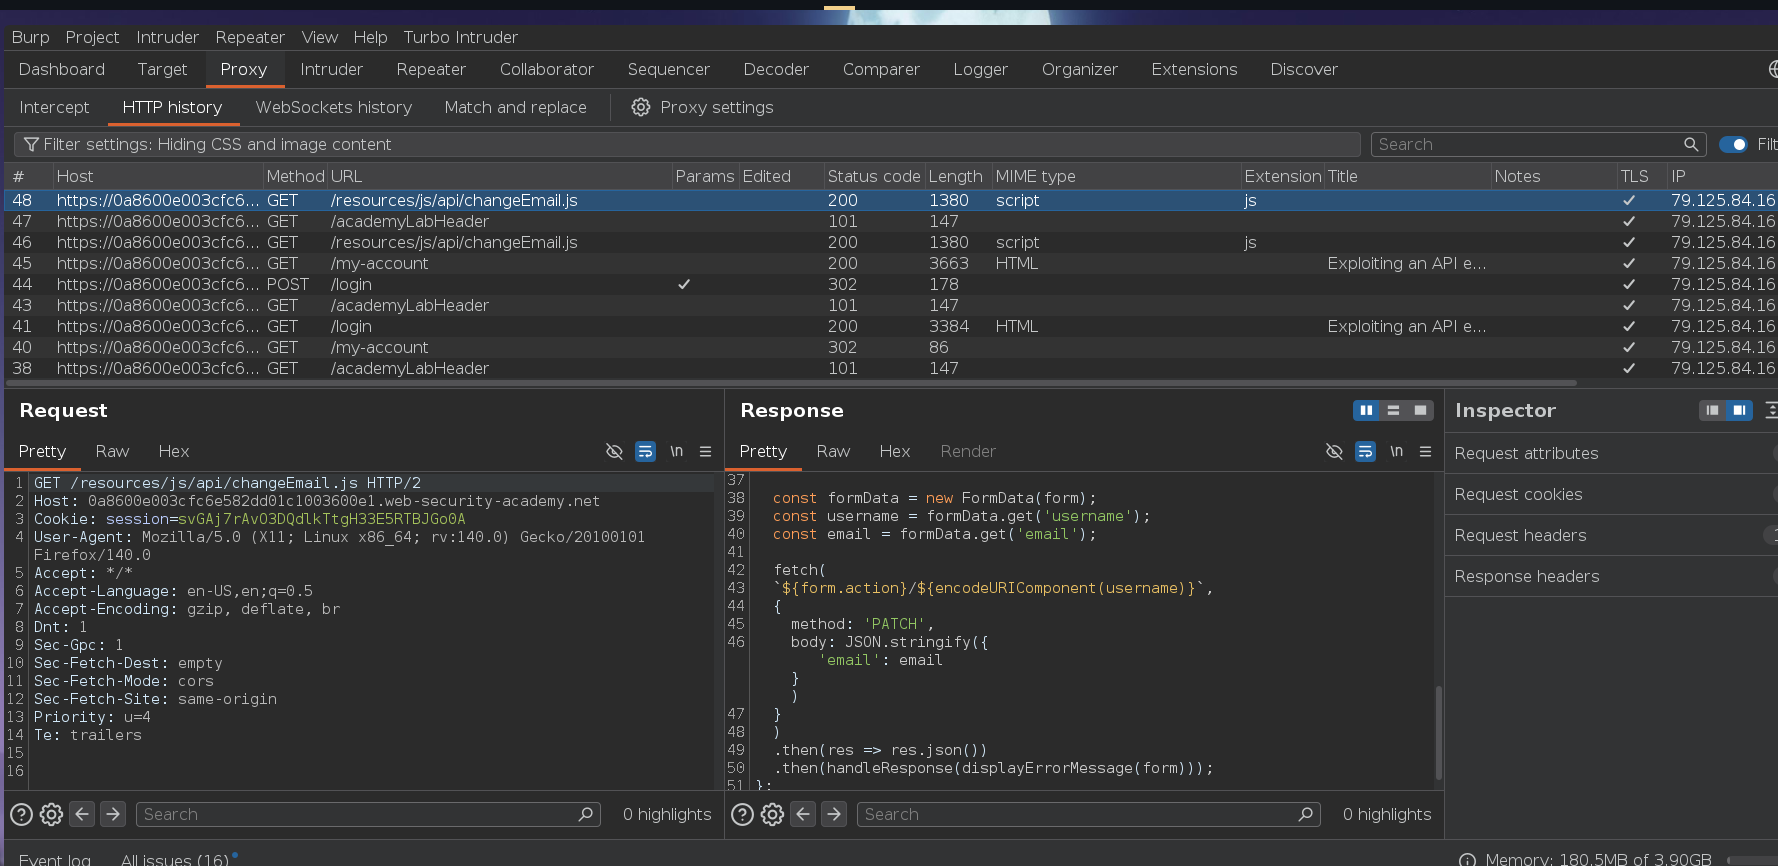This screenshot has height=866, width=1778.
Task: Hide non-printable characters in the Response panel
Action: (1334, 451)
